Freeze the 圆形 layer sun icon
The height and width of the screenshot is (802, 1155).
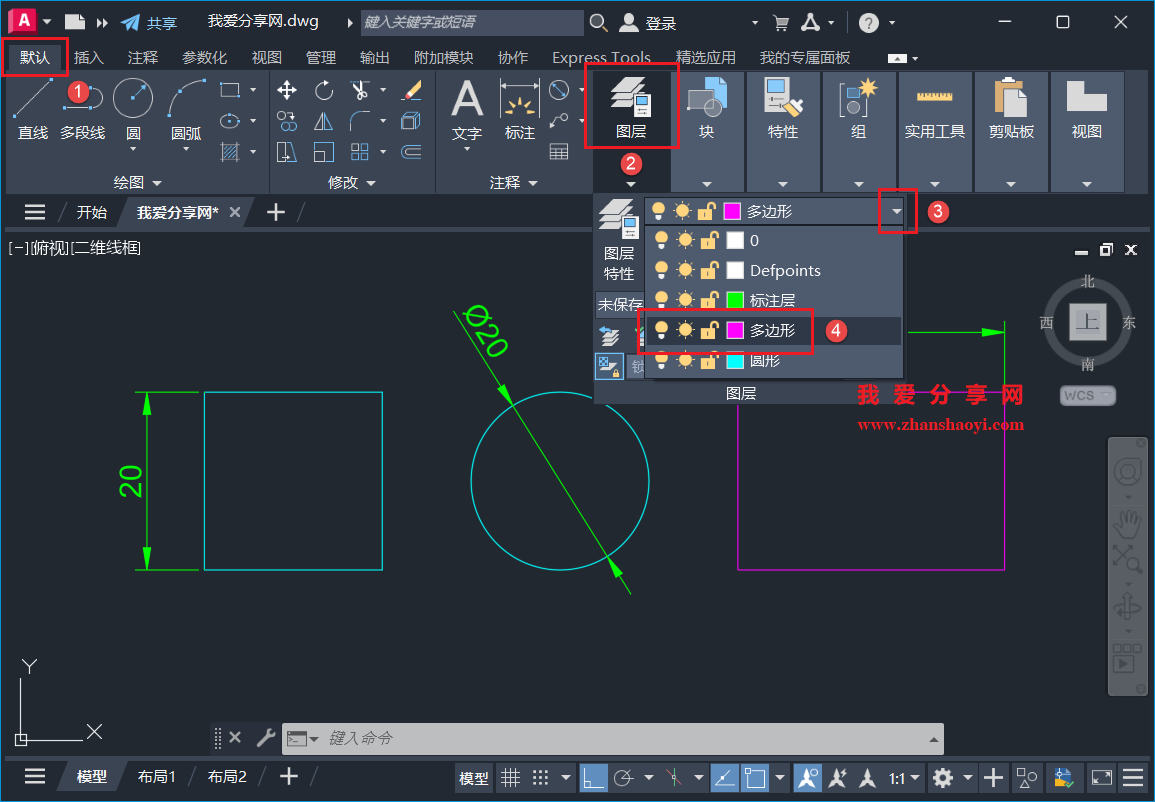[x=684, y=361]
